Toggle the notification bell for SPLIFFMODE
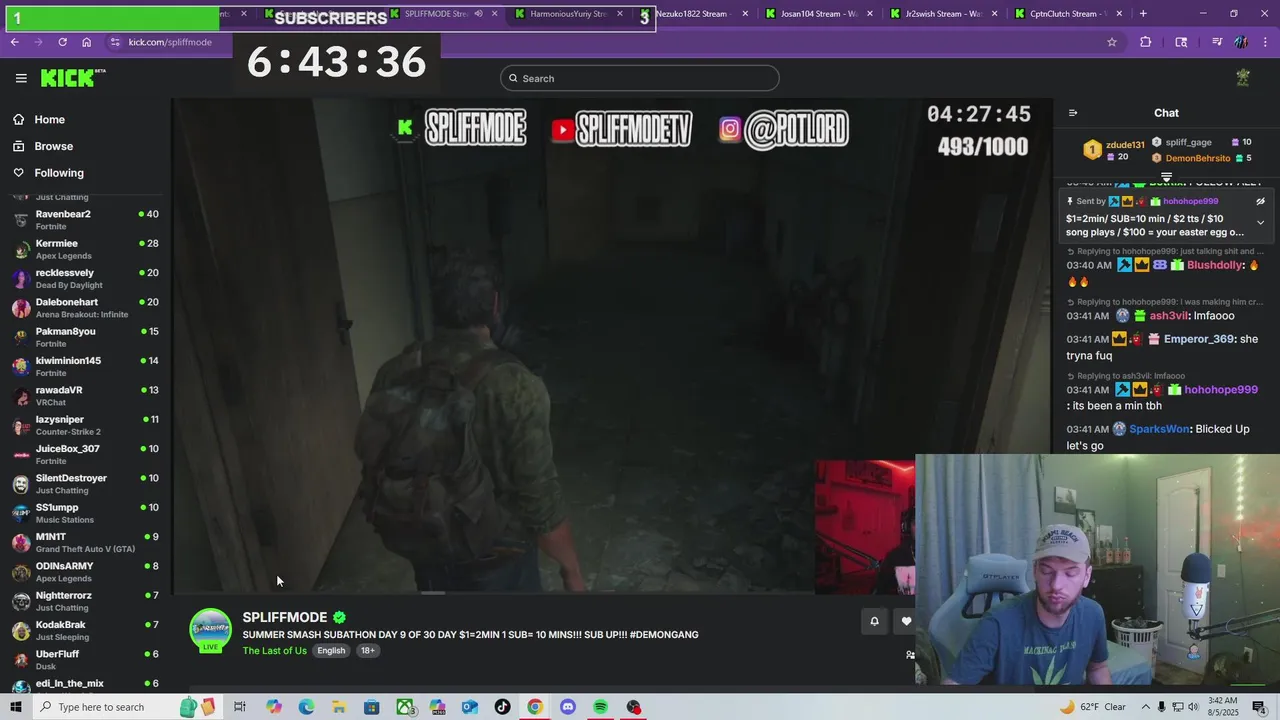Viewport: 1280px width, 720px height. tap(874, 621)
